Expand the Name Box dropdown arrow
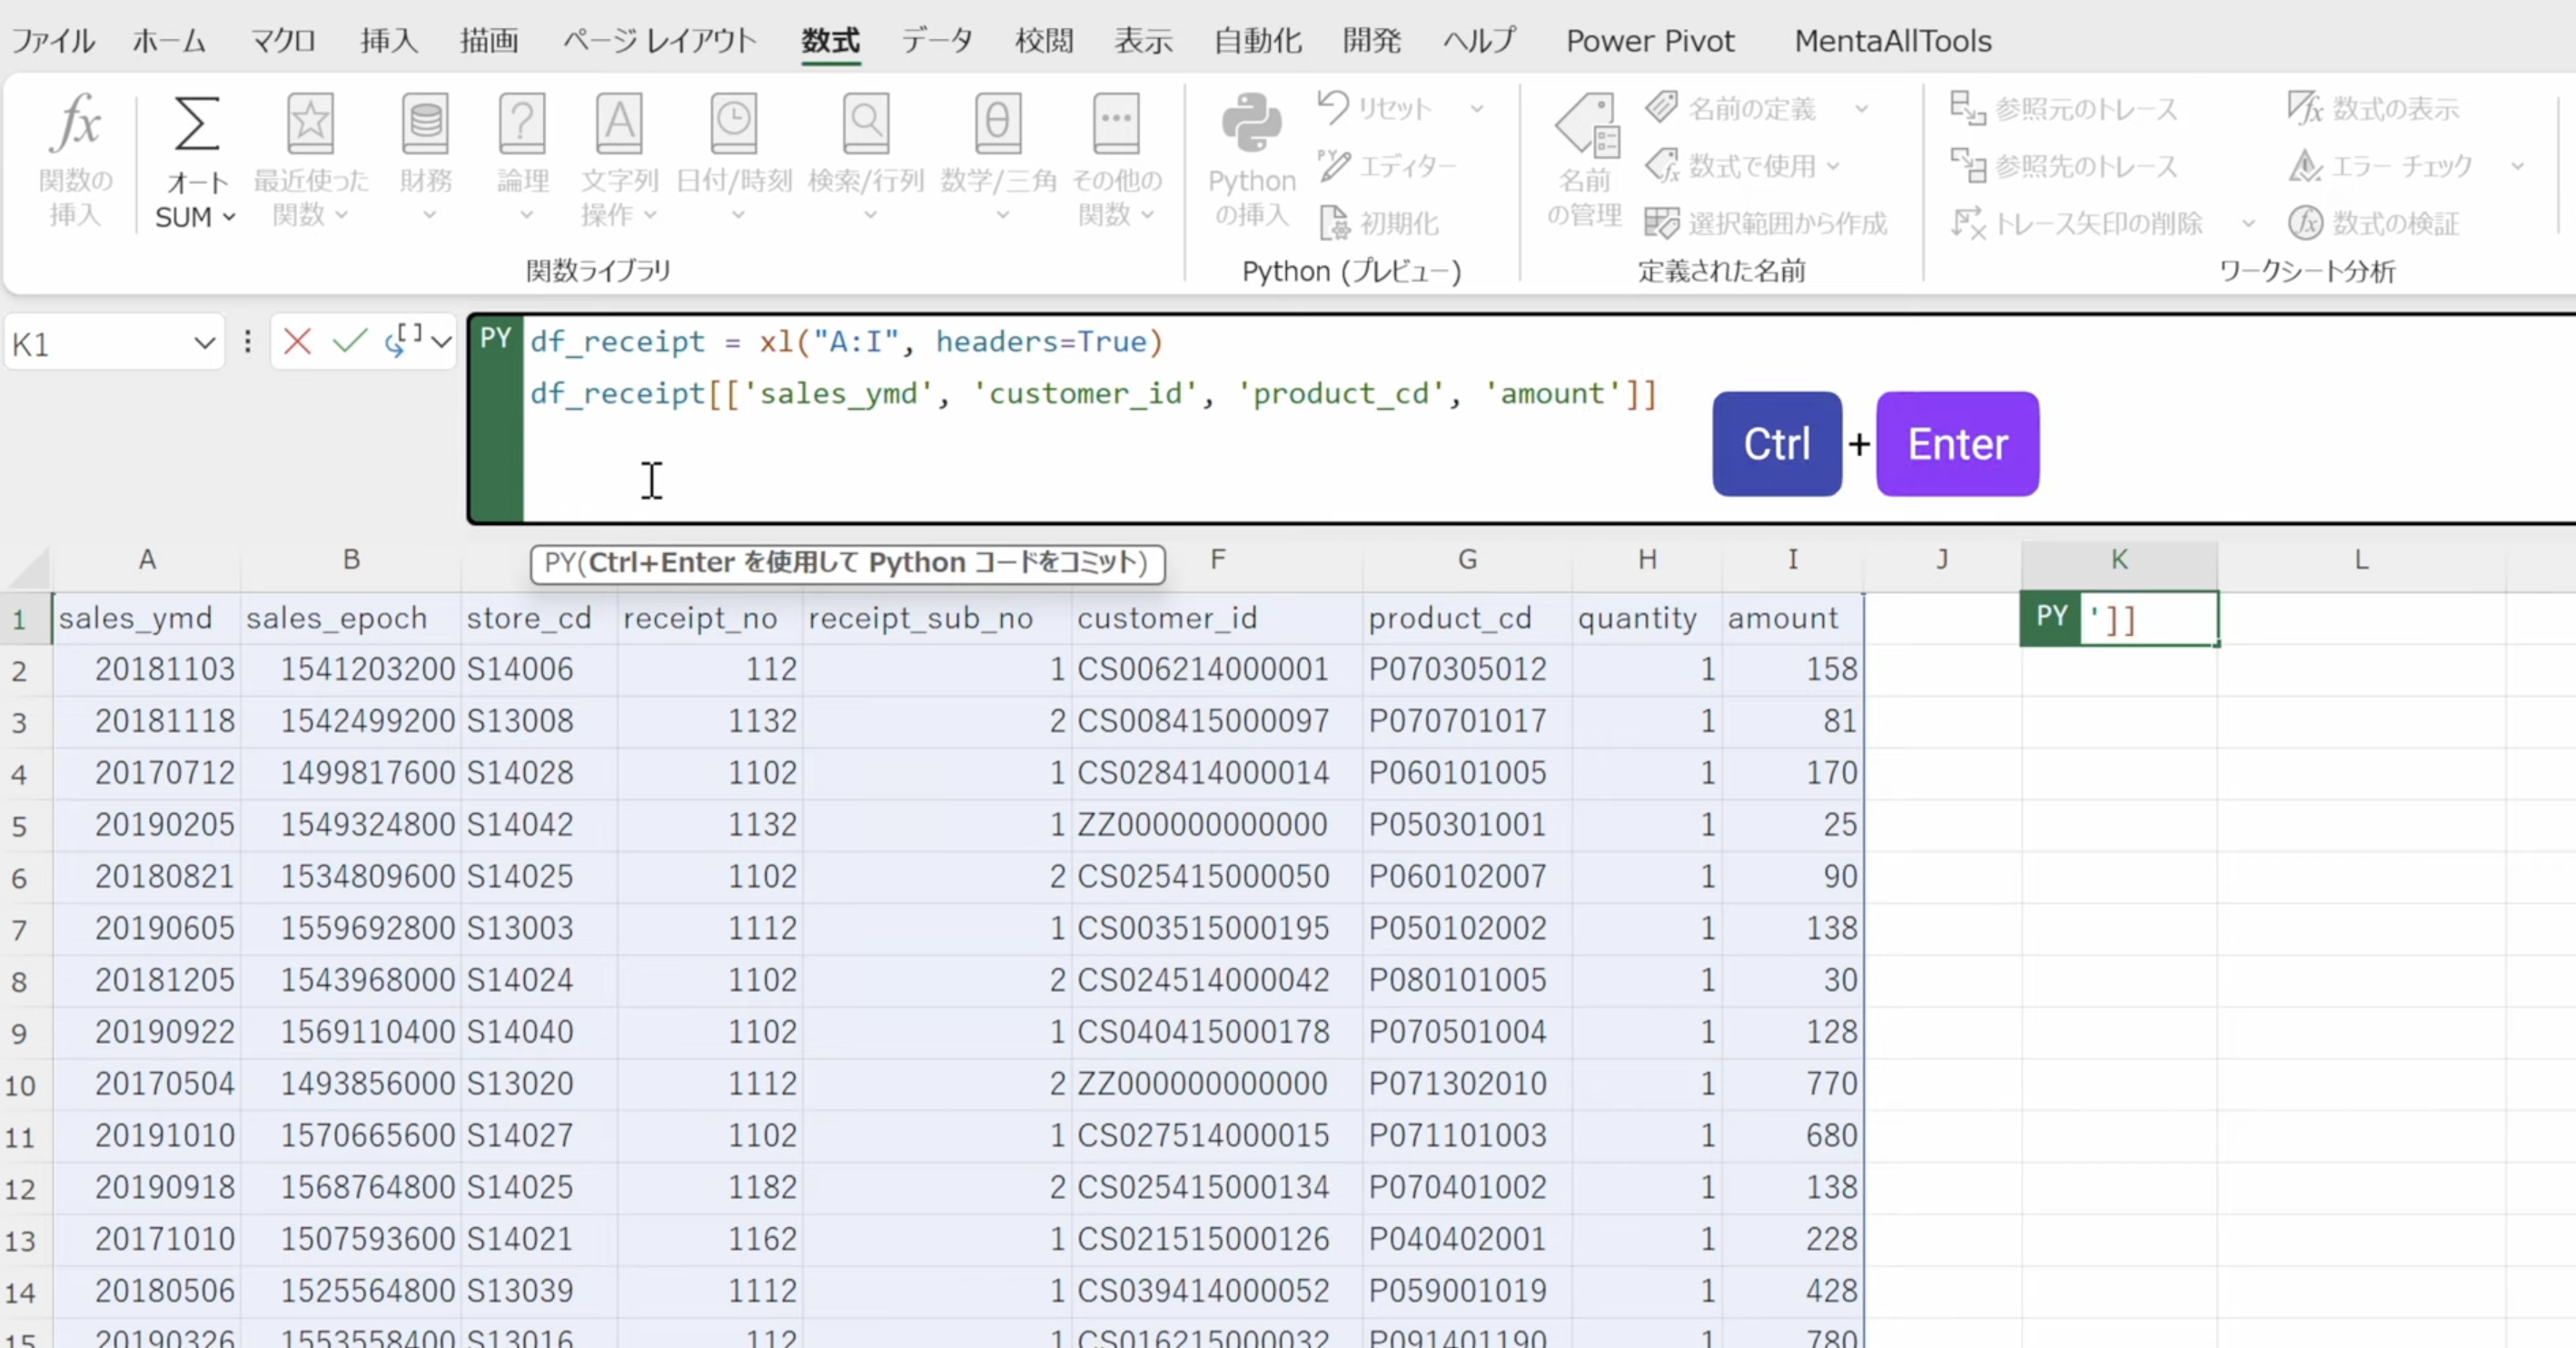Screen dimensions: 2576x1348 (204, 344)
